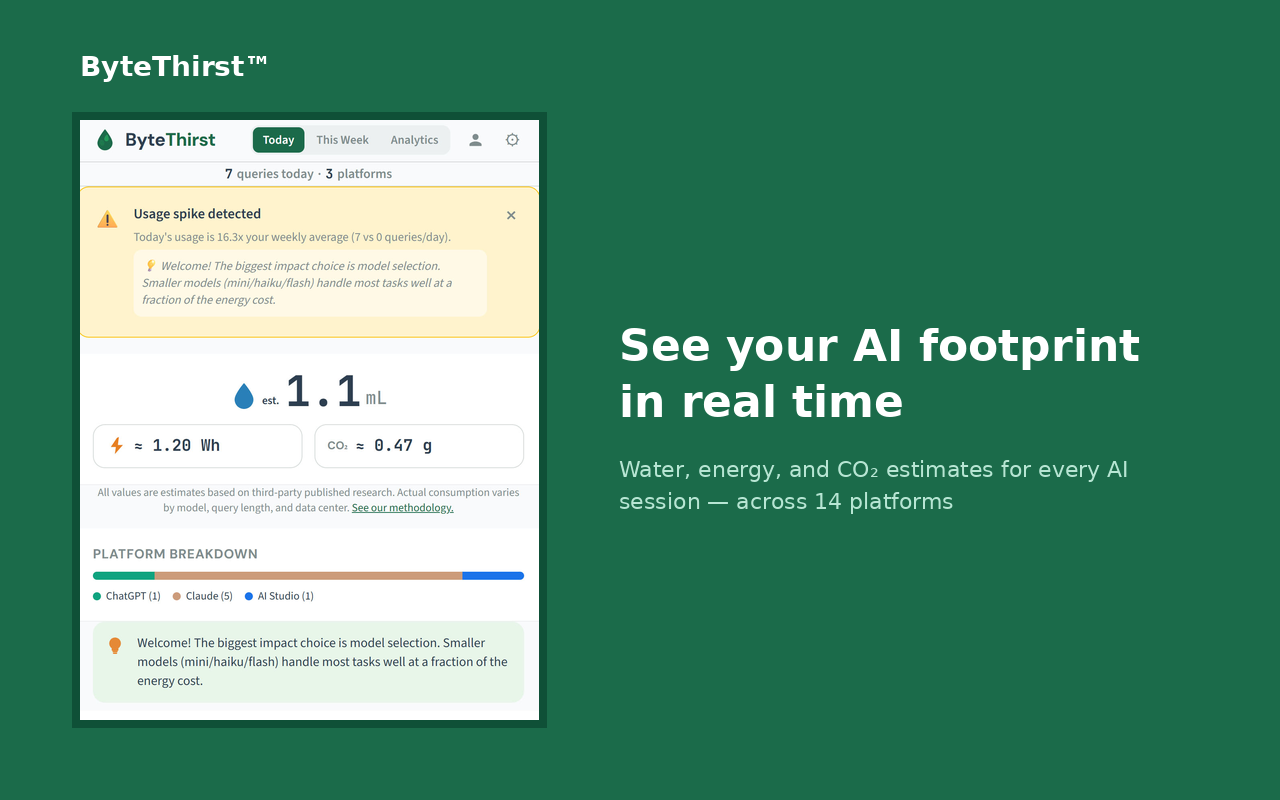Screen dimensions: 1280x800
Task: Click the 'Today's usage is 16.3x' alert text
Action: tap(292, 237)
